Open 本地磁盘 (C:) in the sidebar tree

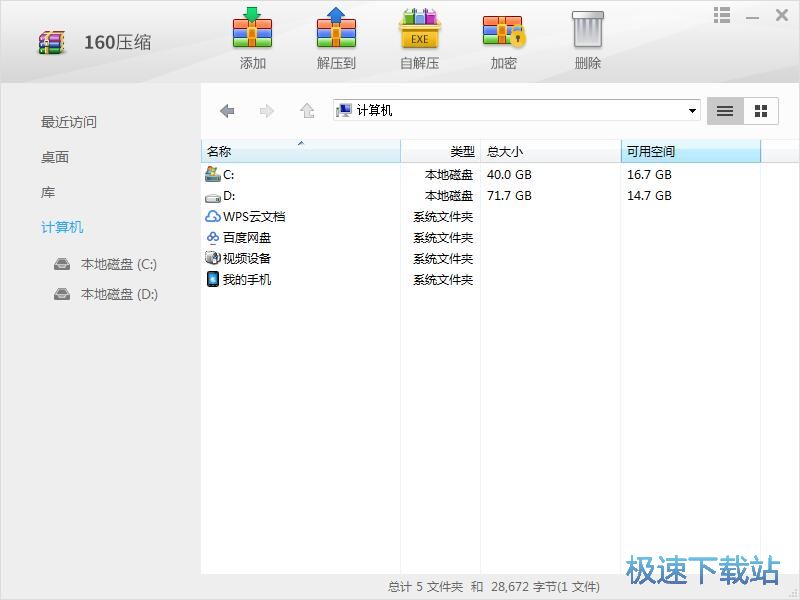[x=118, y=264]
